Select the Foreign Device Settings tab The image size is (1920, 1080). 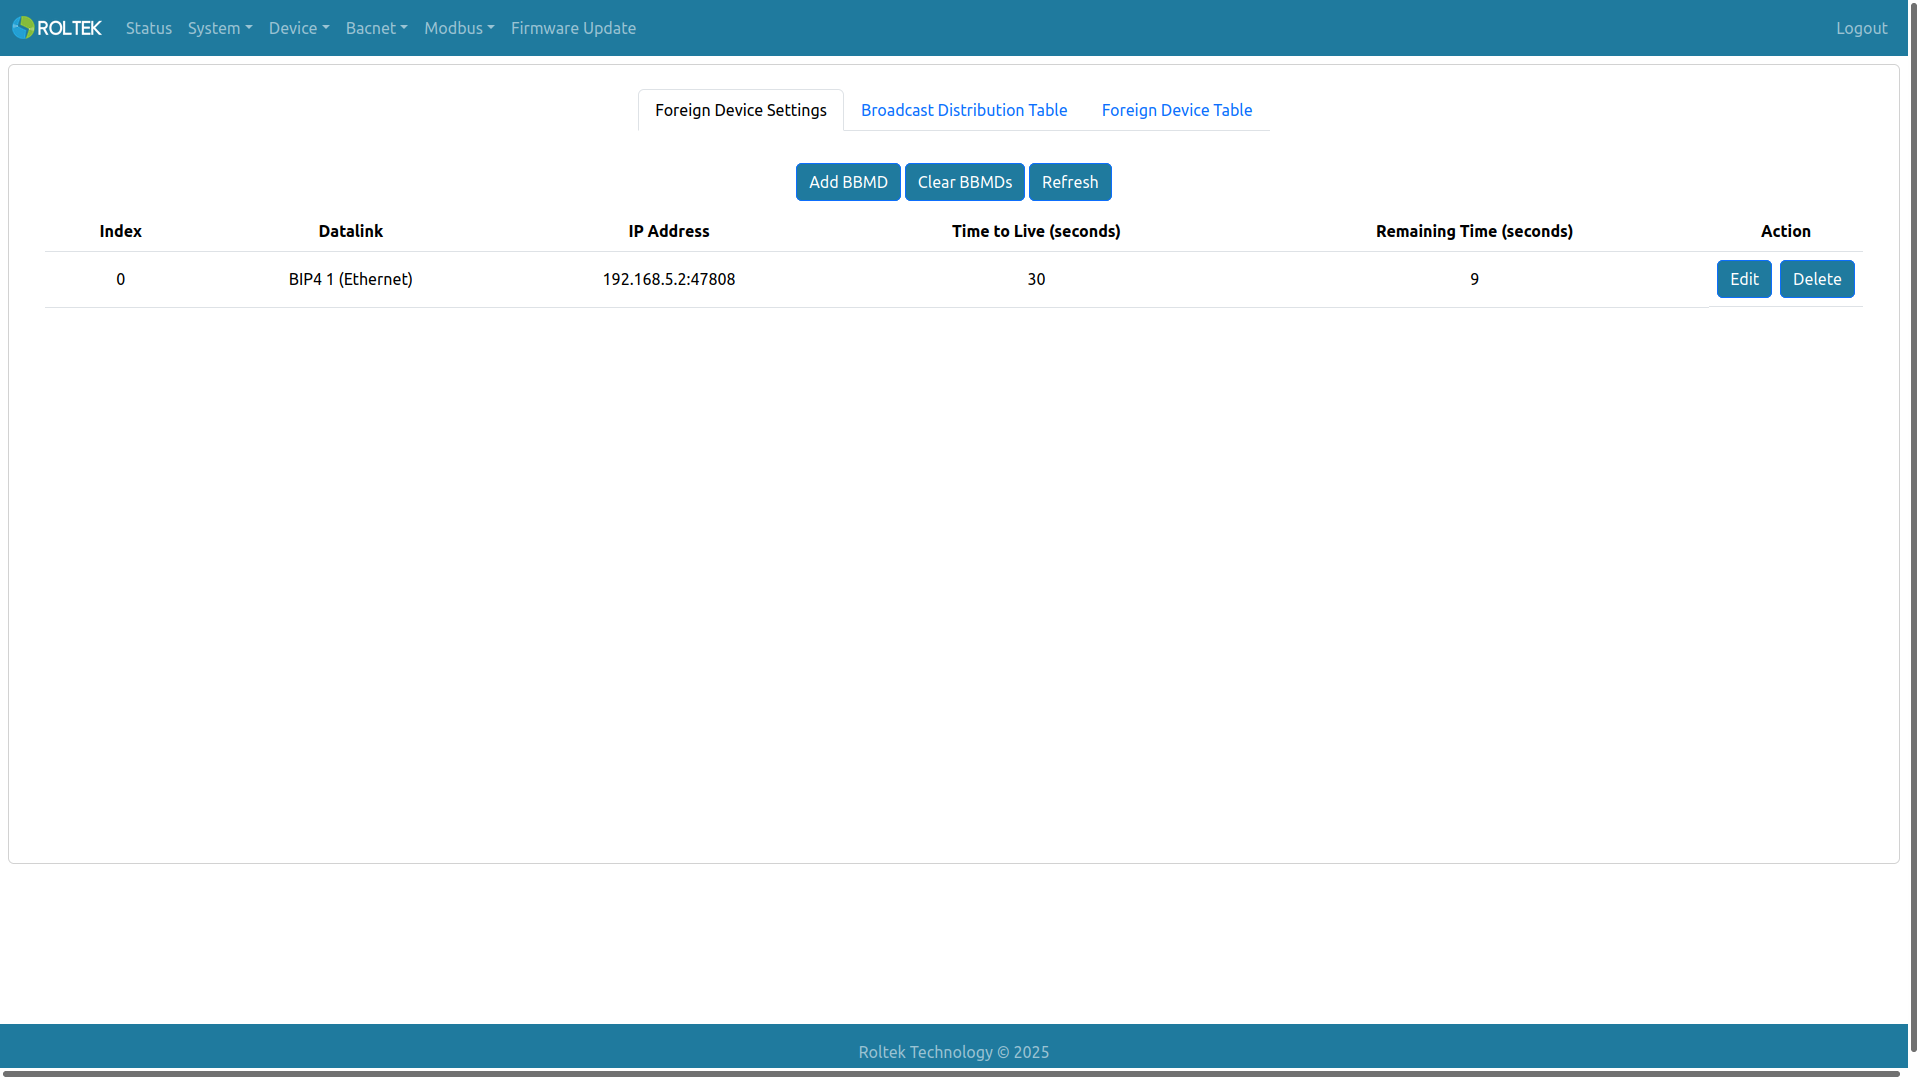tap(741, 110)
